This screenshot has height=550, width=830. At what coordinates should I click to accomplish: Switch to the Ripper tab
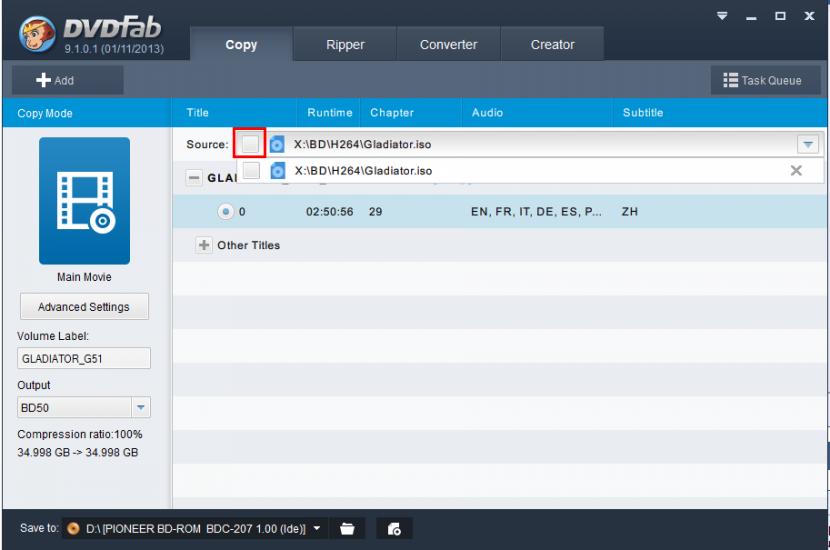[x=345, y=44]
